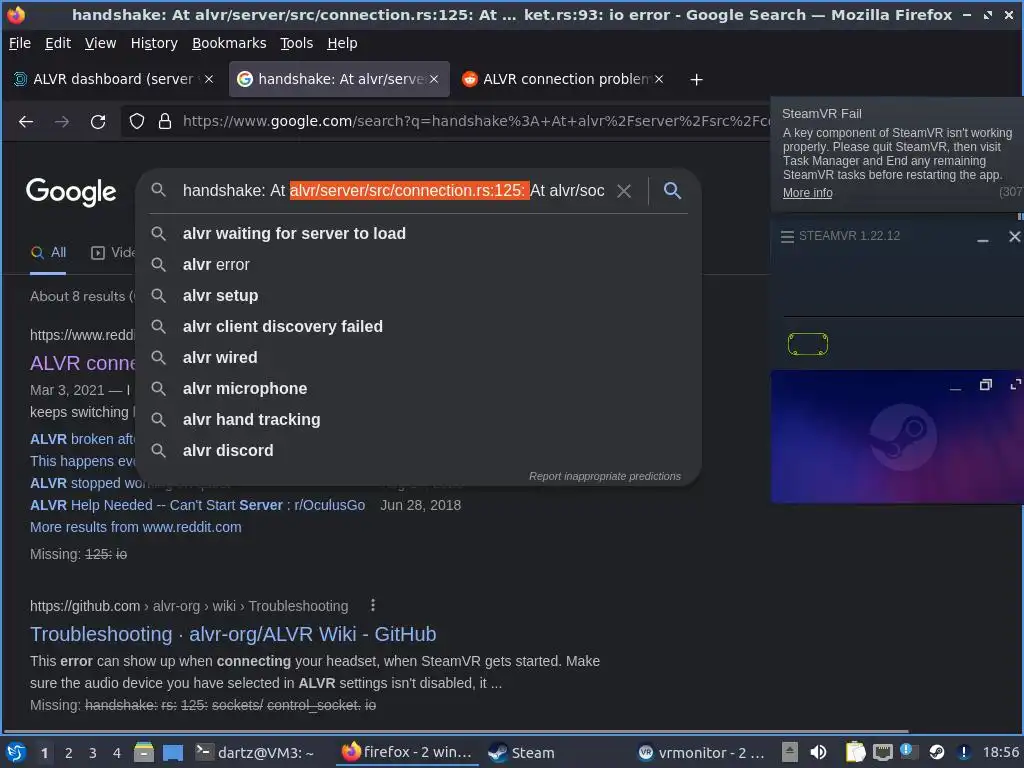This screenshot has width=1024, height=768.
Task: Open the Help menu
Action: click(342, 43)
